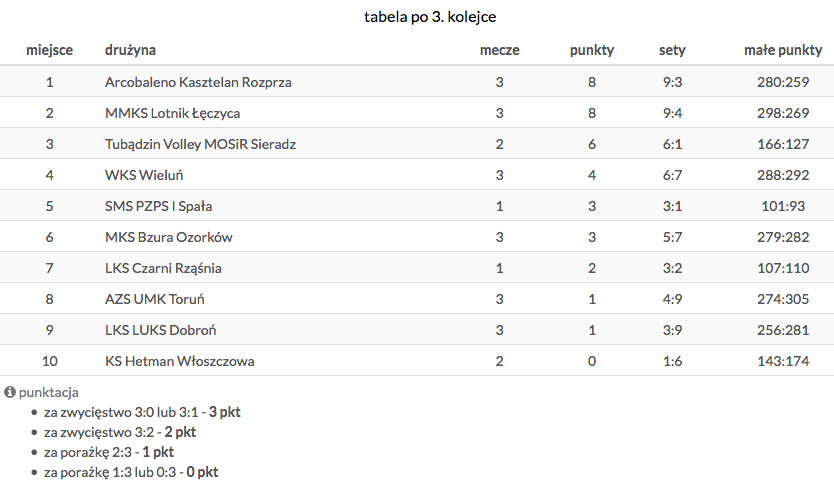Click the tabela po 3. kolejce title
The image size is (834, 499).
point(417,17)
